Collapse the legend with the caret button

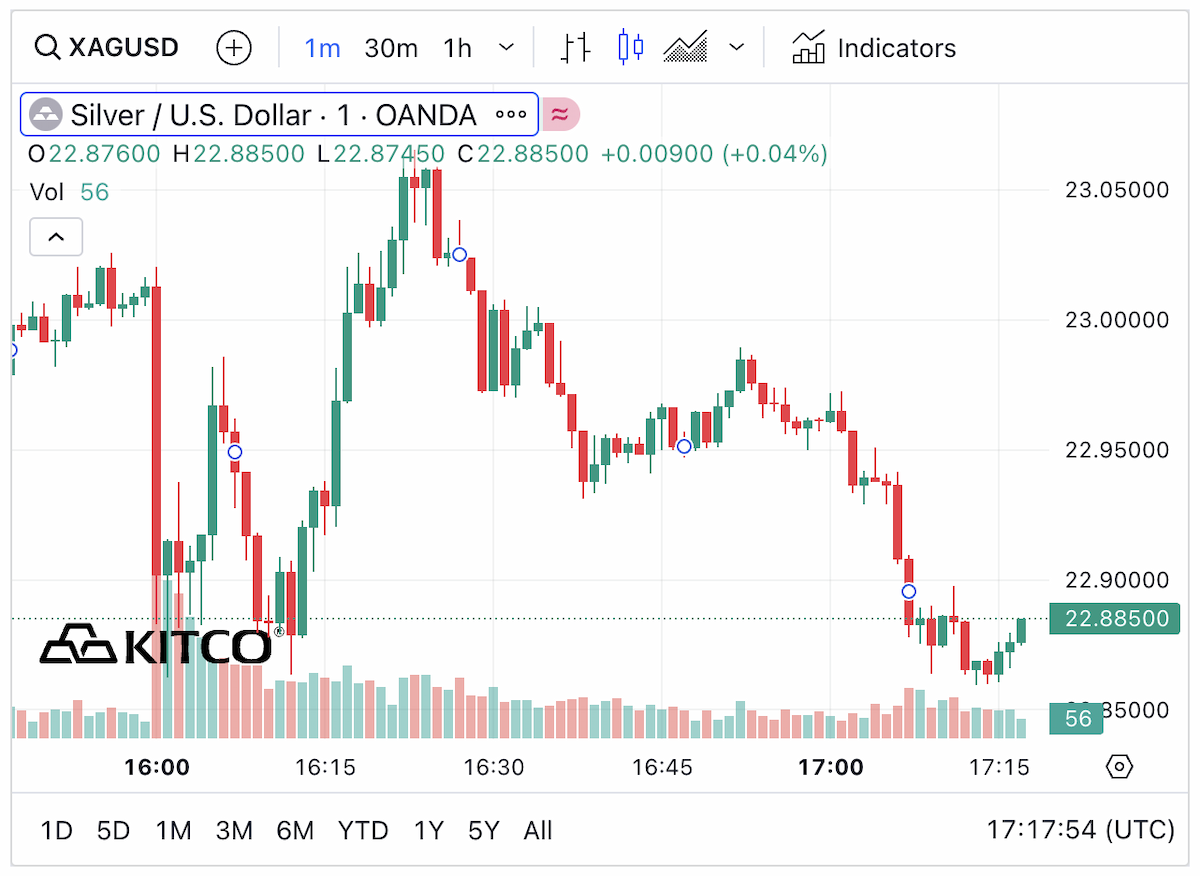tap(56, 237)
